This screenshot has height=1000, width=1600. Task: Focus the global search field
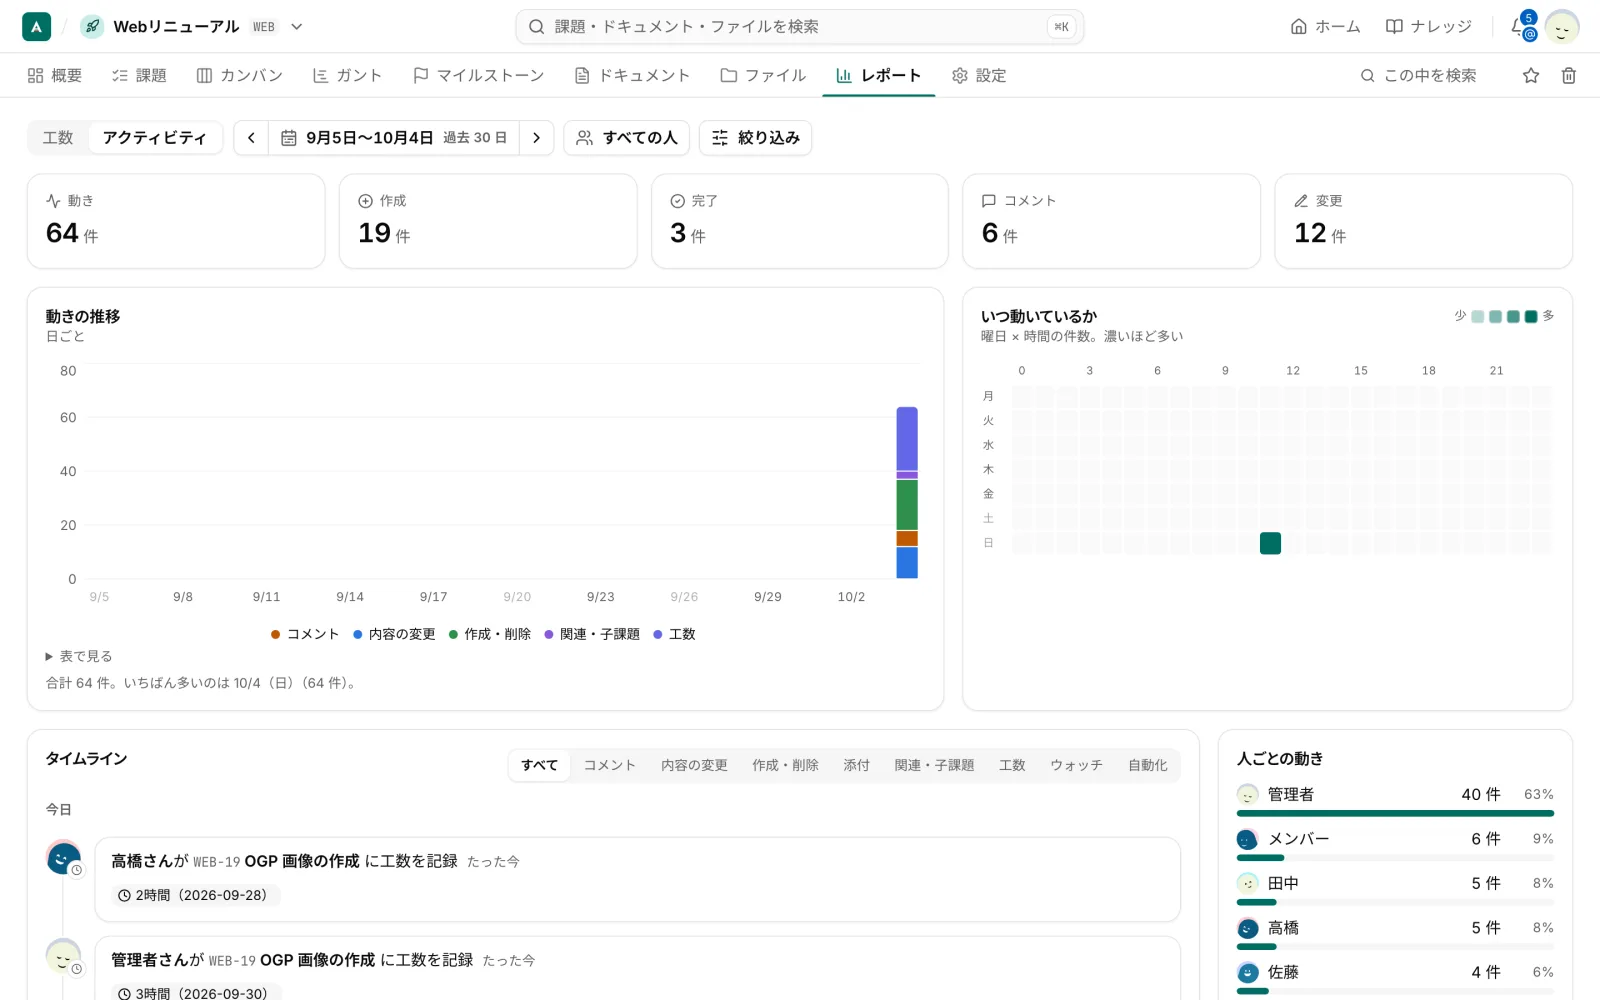(x=800, y=27)
